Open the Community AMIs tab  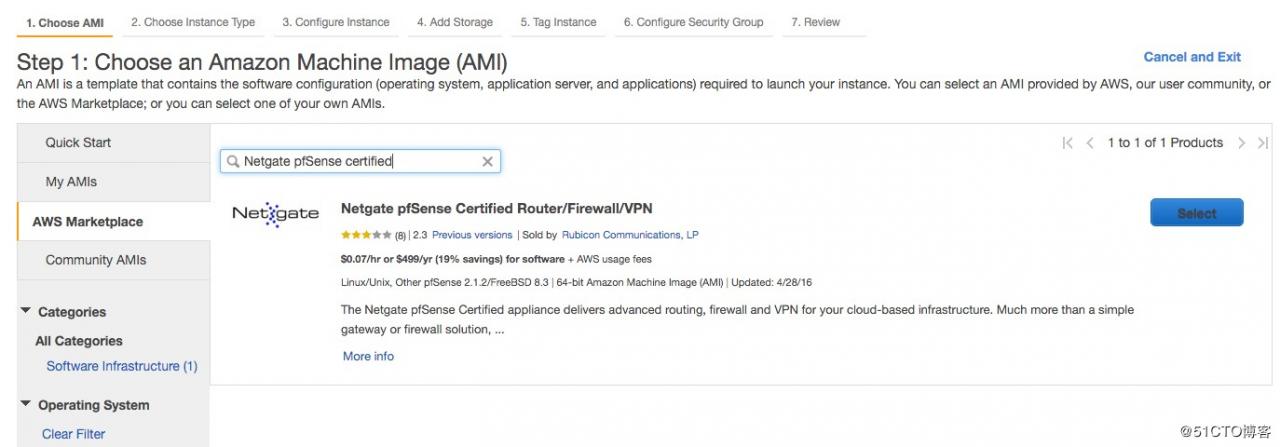click(x=96, y=260)
